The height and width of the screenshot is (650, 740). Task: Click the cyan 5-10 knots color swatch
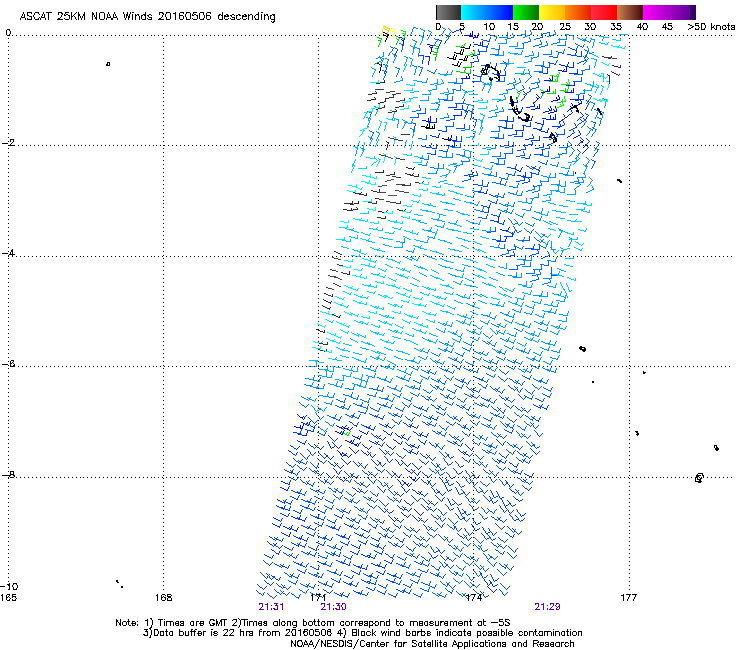click(x=474, y=12)
